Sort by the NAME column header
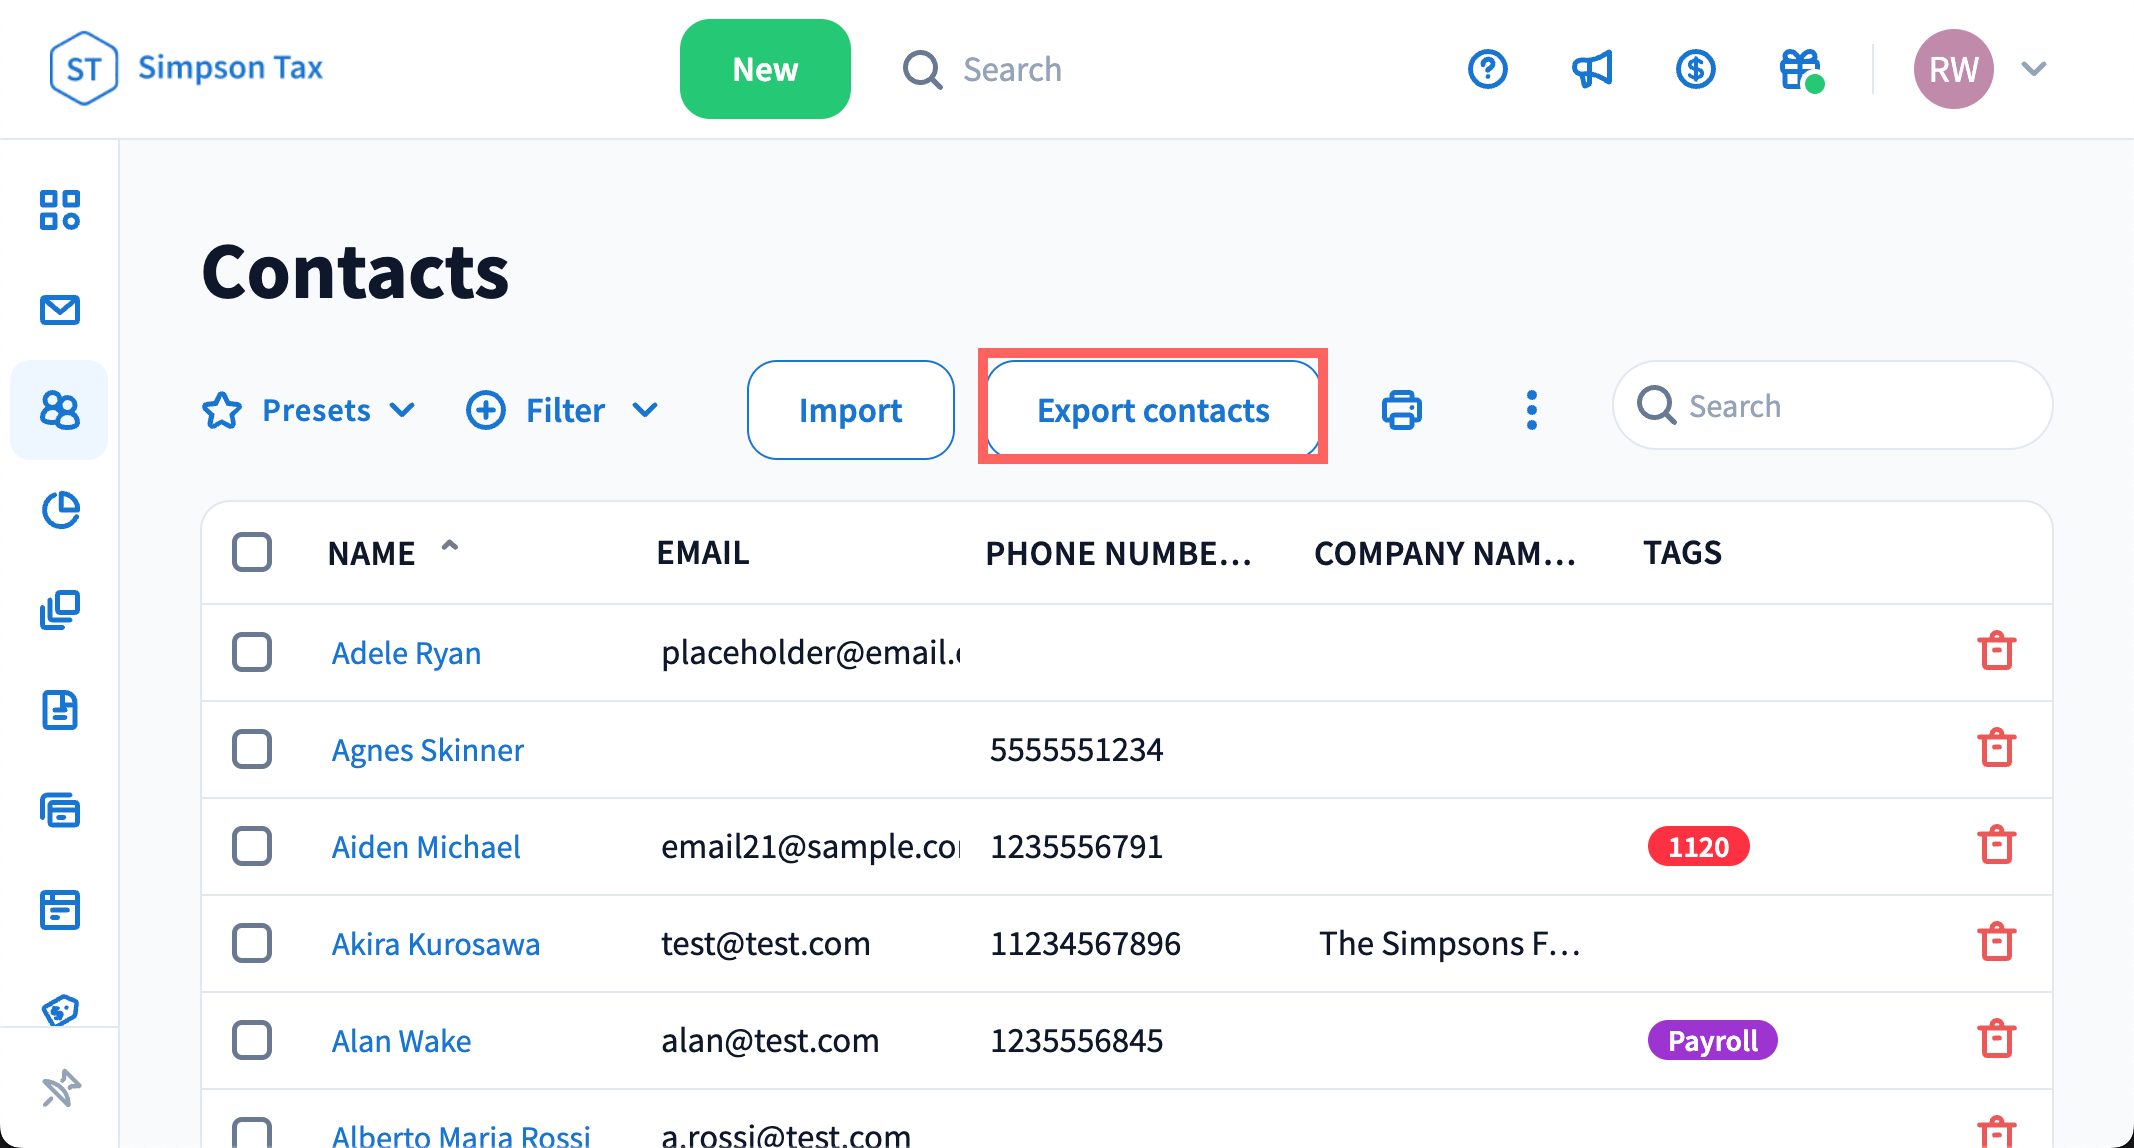This screenshot has width=2134, height=1148. click(372, 553)
